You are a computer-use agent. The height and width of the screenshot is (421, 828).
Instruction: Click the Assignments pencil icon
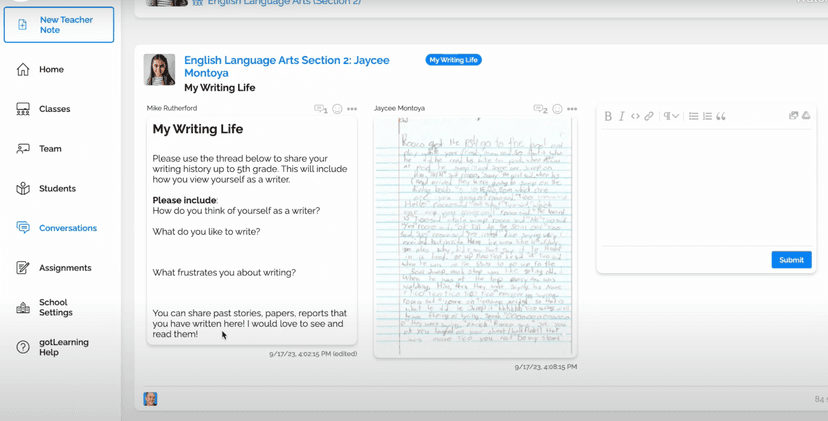tap(23, 268)
